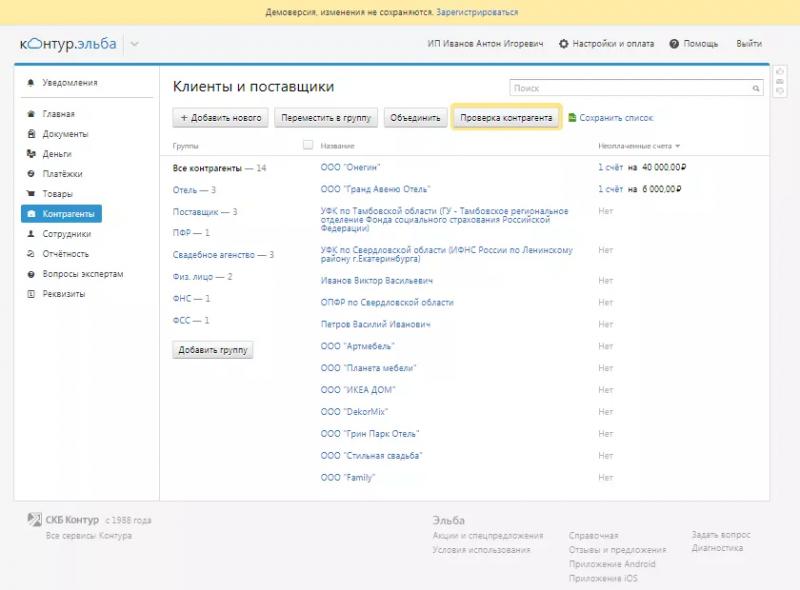Screen dimensions: 800x590
Task: Open the Отчётность section in the sidebar
Action: click(65, 254)
